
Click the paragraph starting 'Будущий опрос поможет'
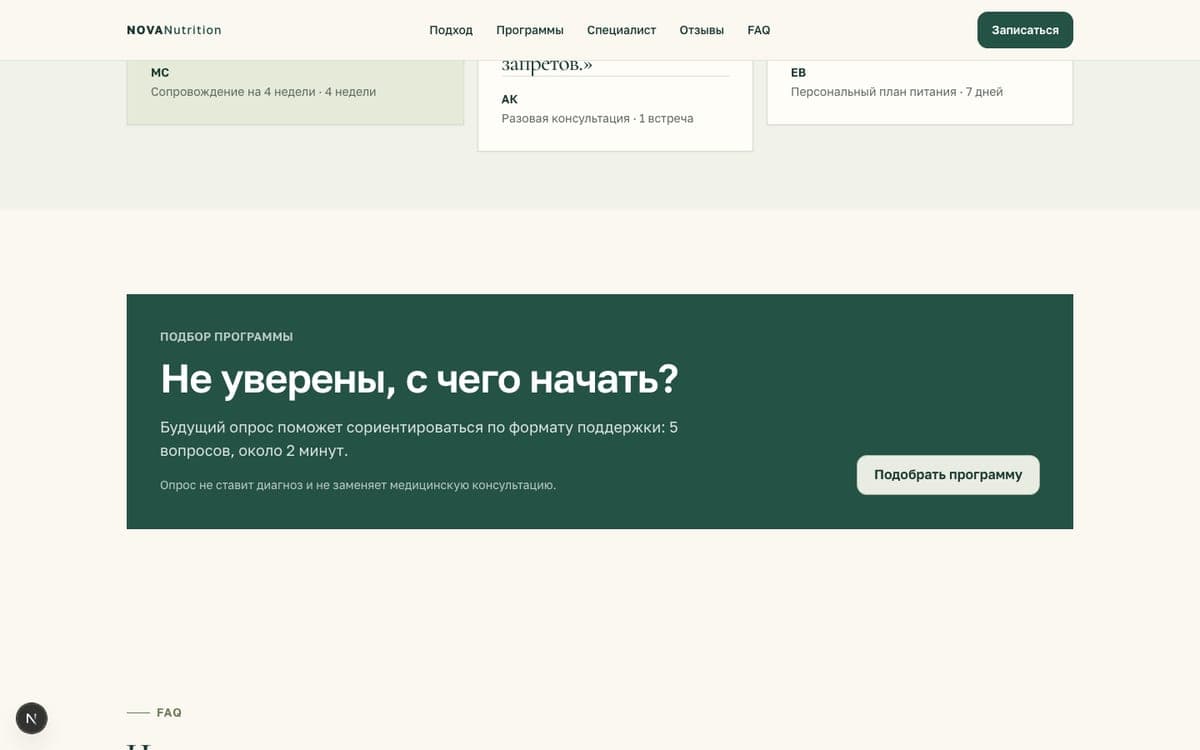pyautogui.click(x=419, y=439)
